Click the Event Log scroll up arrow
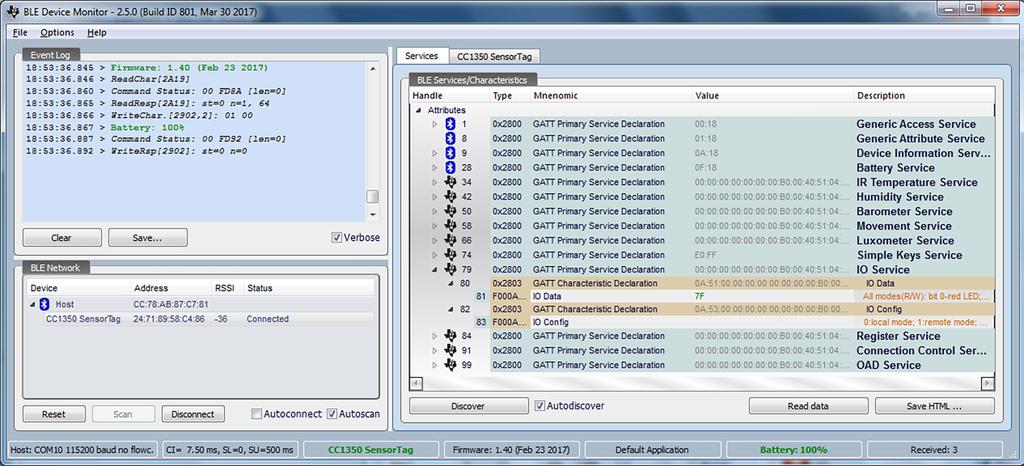This screenshot has width=1024, height=466. pyautogui.click(x=372, y=68)
